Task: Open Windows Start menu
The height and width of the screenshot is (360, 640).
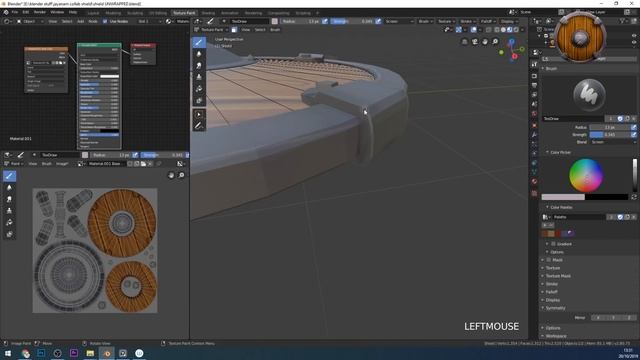Action: 8,353
